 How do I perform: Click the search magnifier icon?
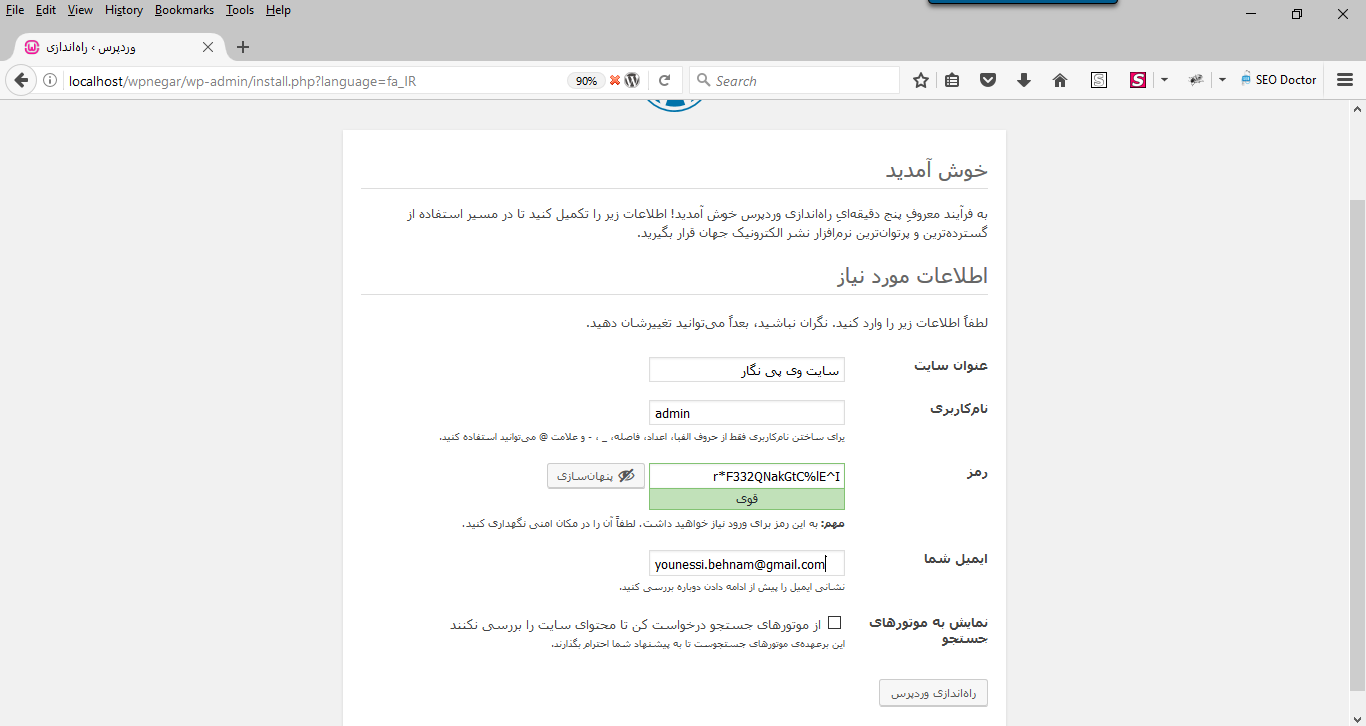click(x=703, y=81)
